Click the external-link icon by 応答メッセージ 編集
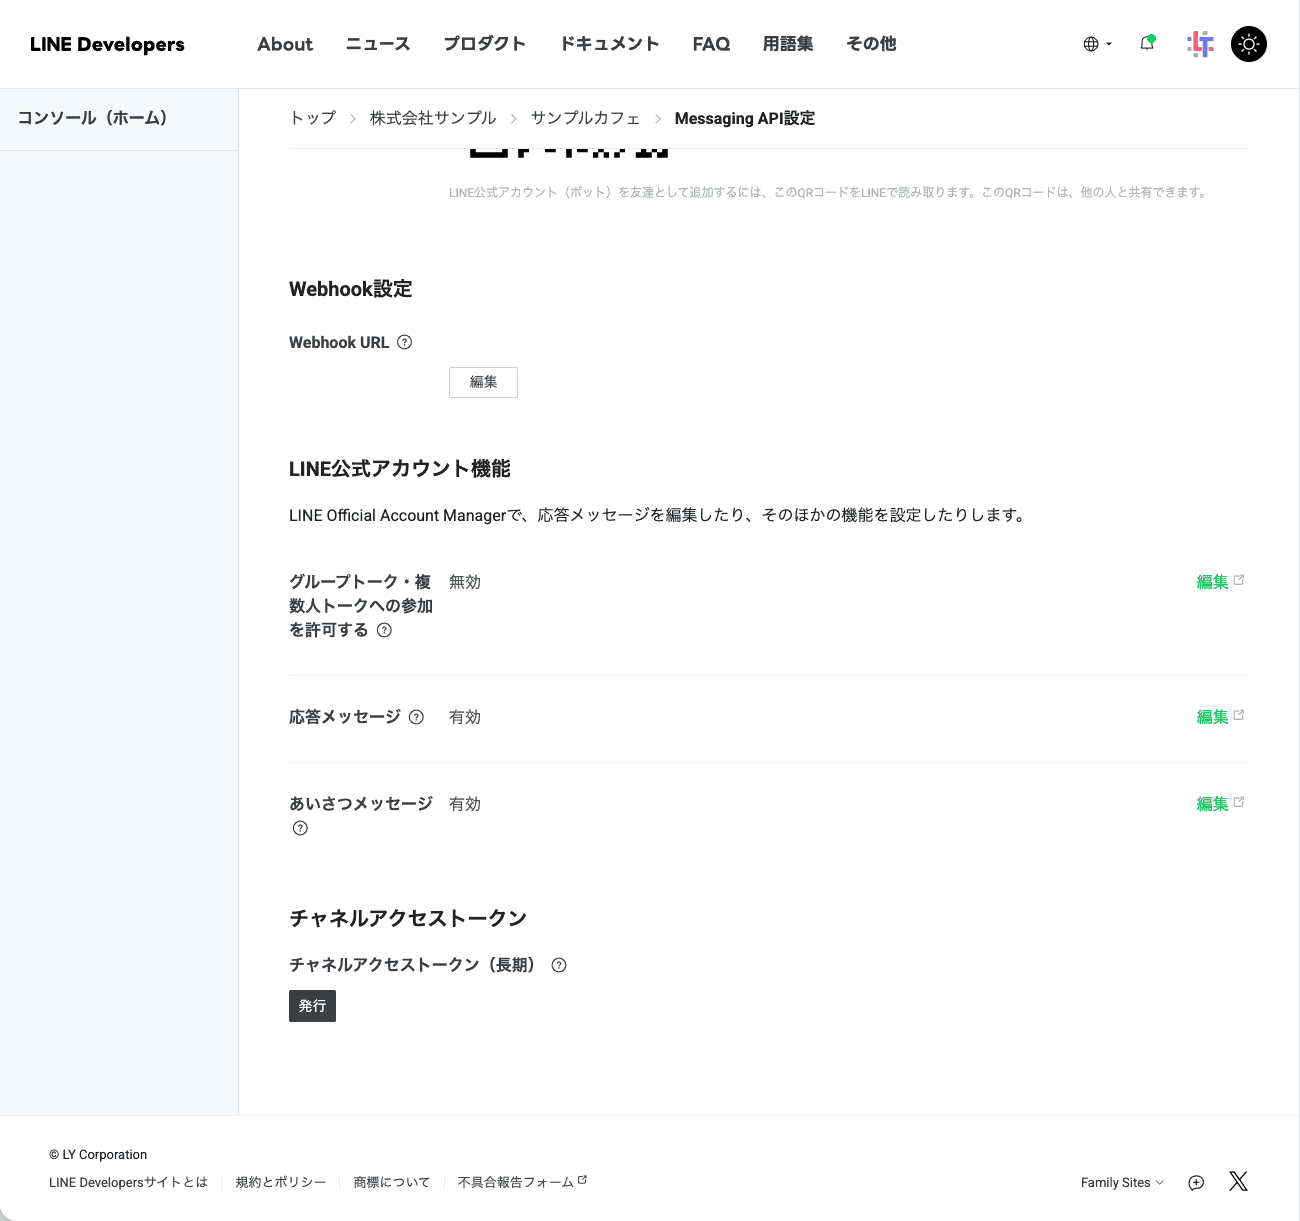This screenshot has height=1221, width=1300. [1239, 715]
